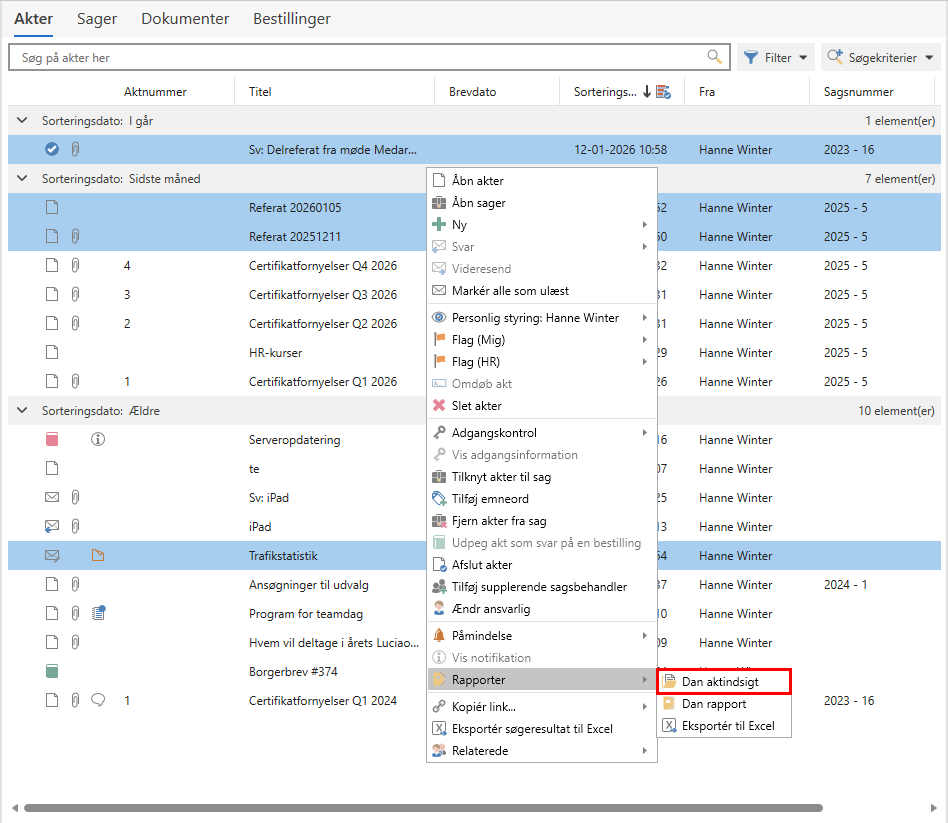The width and height of the screenshot is (948, 823).
Task: Click the red record icon on Serveropdatering row
Action: (x=52, y=440)
